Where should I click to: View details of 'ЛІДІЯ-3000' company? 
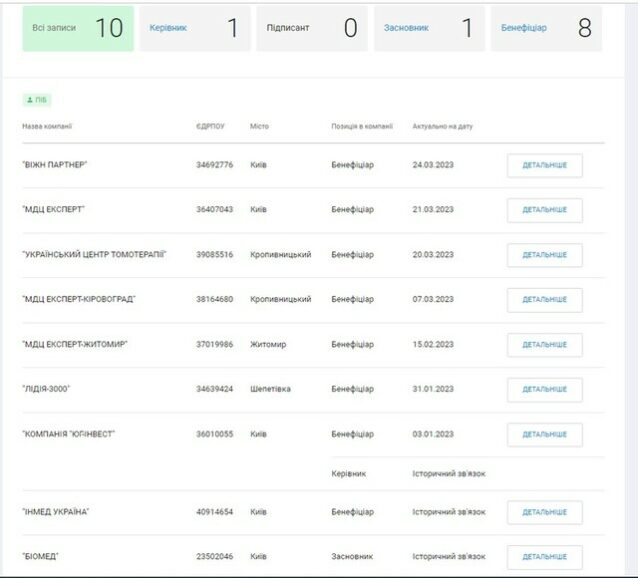(x=544, y=390)
